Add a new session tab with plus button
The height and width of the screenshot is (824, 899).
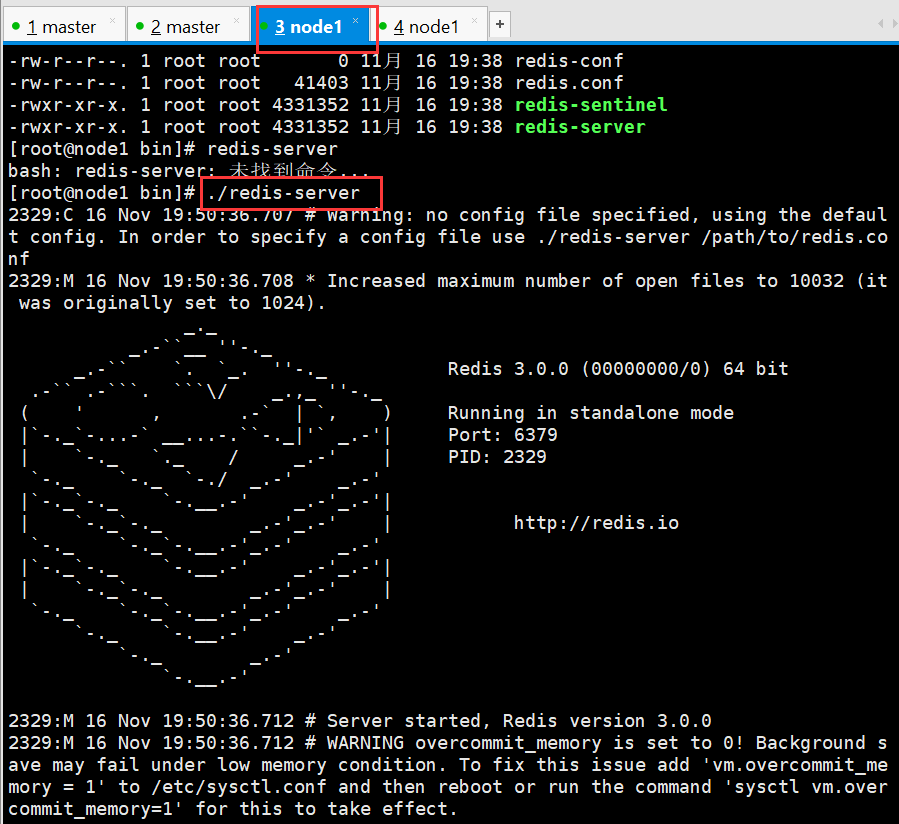(x=500, y=24)
